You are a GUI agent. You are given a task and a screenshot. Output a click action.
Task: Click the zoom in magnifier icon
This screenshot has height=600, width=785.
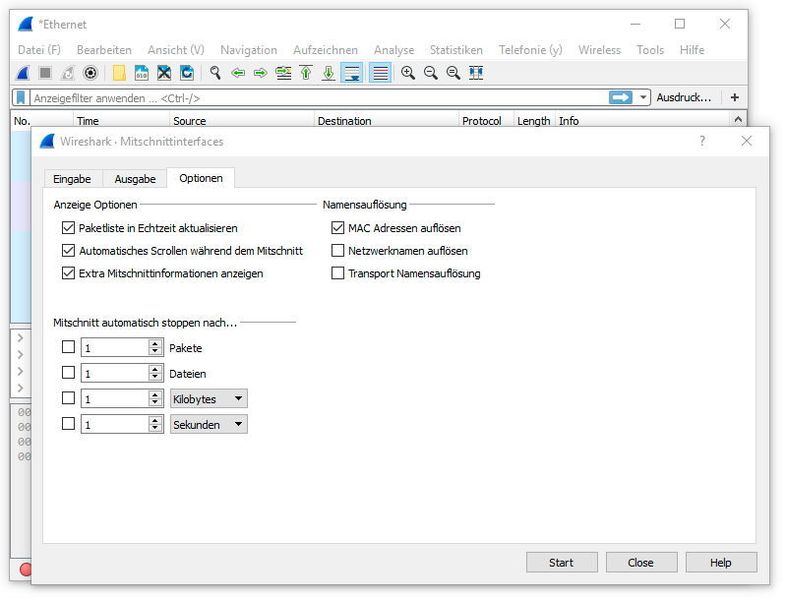point(408,73)
